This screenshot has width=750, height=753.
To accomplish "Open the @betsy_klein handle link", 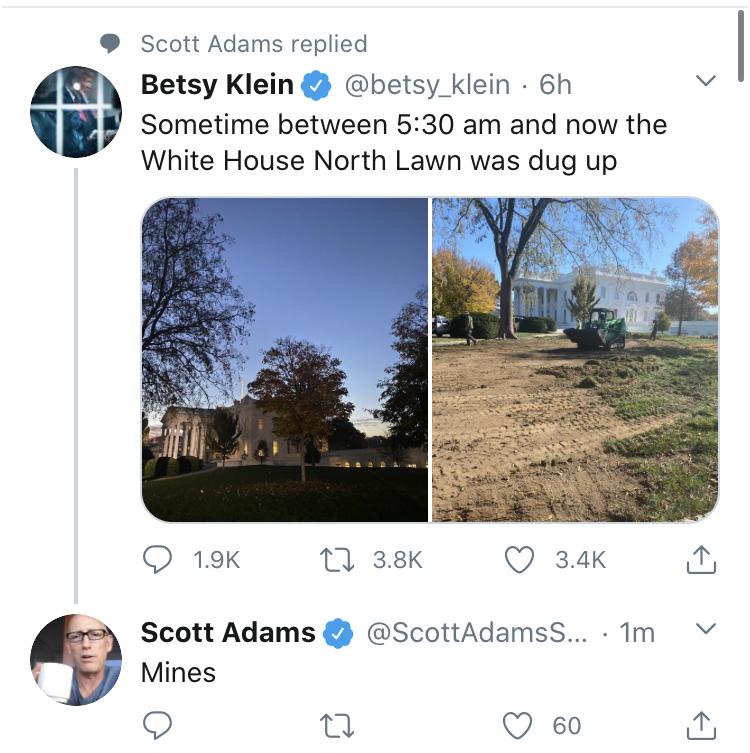I will (427, 85).
